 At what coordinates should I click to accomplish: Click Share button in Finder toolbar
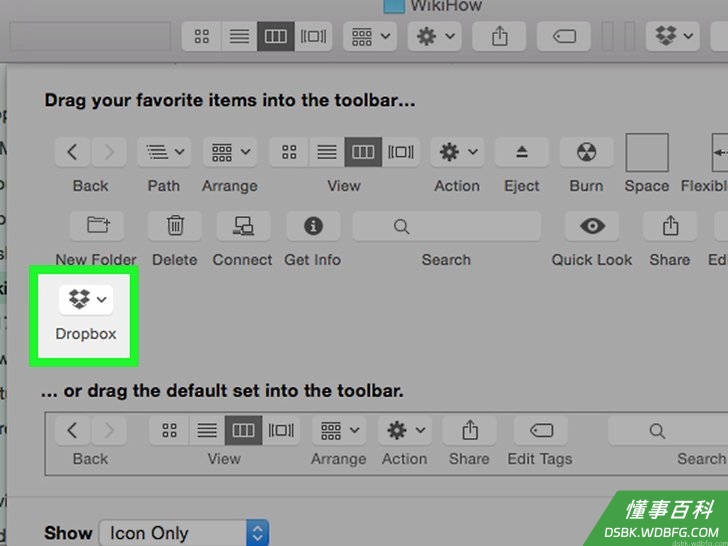click(499, 36)
